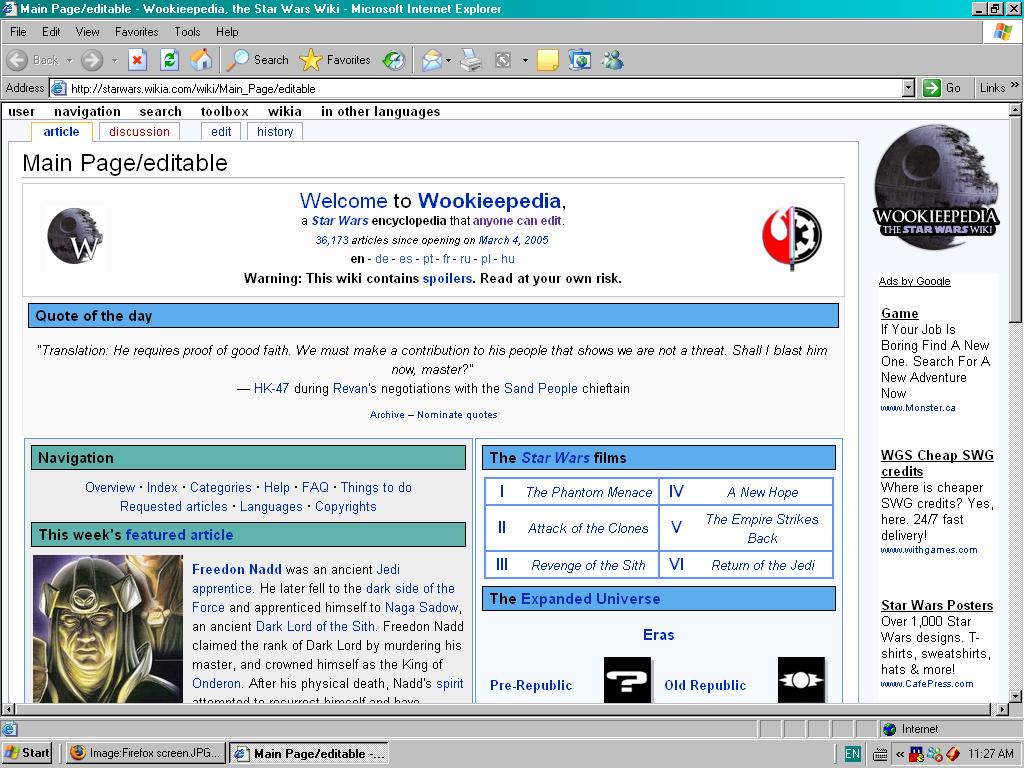The width and height of the screenshot is (1024, 768).
Task: Switch to the discussion tab
Action: [x=139, y=132]
